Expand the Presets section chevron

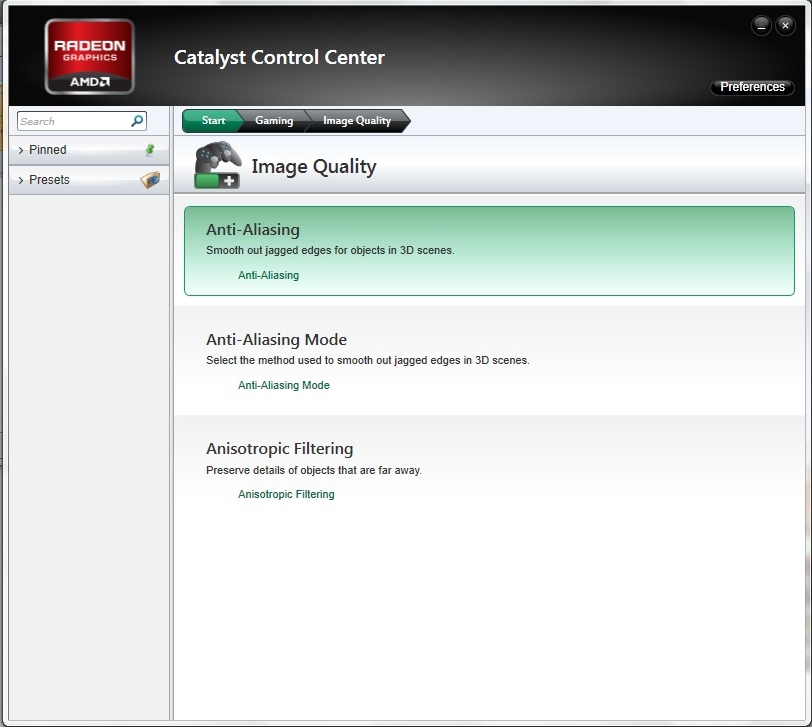(21, 180)
